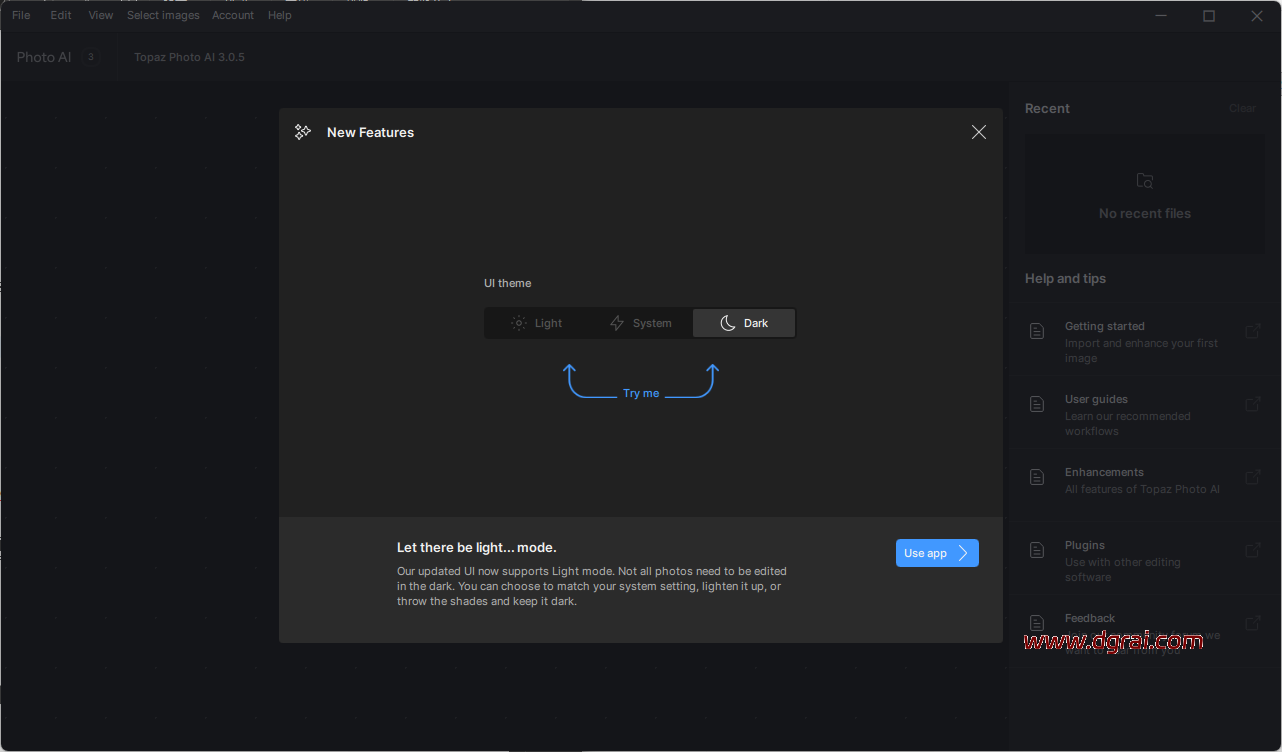
Task: Click the 'Let there be light... mode.' heading
Action: coord(477,547)
